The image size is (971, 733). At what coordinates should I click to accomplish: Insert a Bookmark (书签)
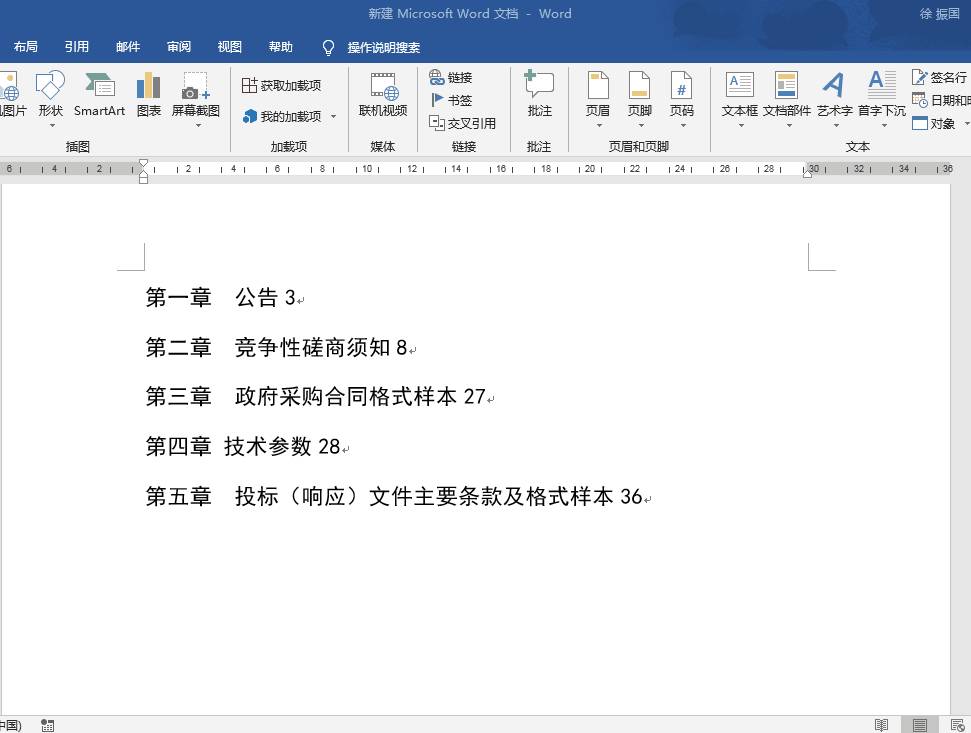(451, 100)
